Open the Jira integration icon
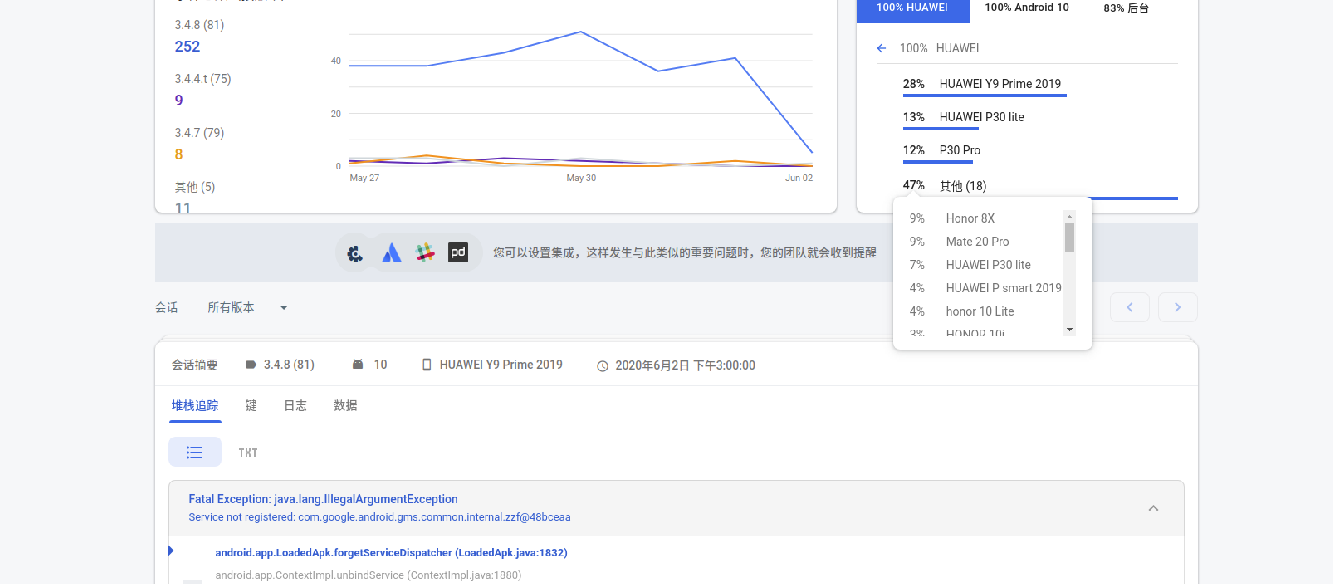 point(390,252)
